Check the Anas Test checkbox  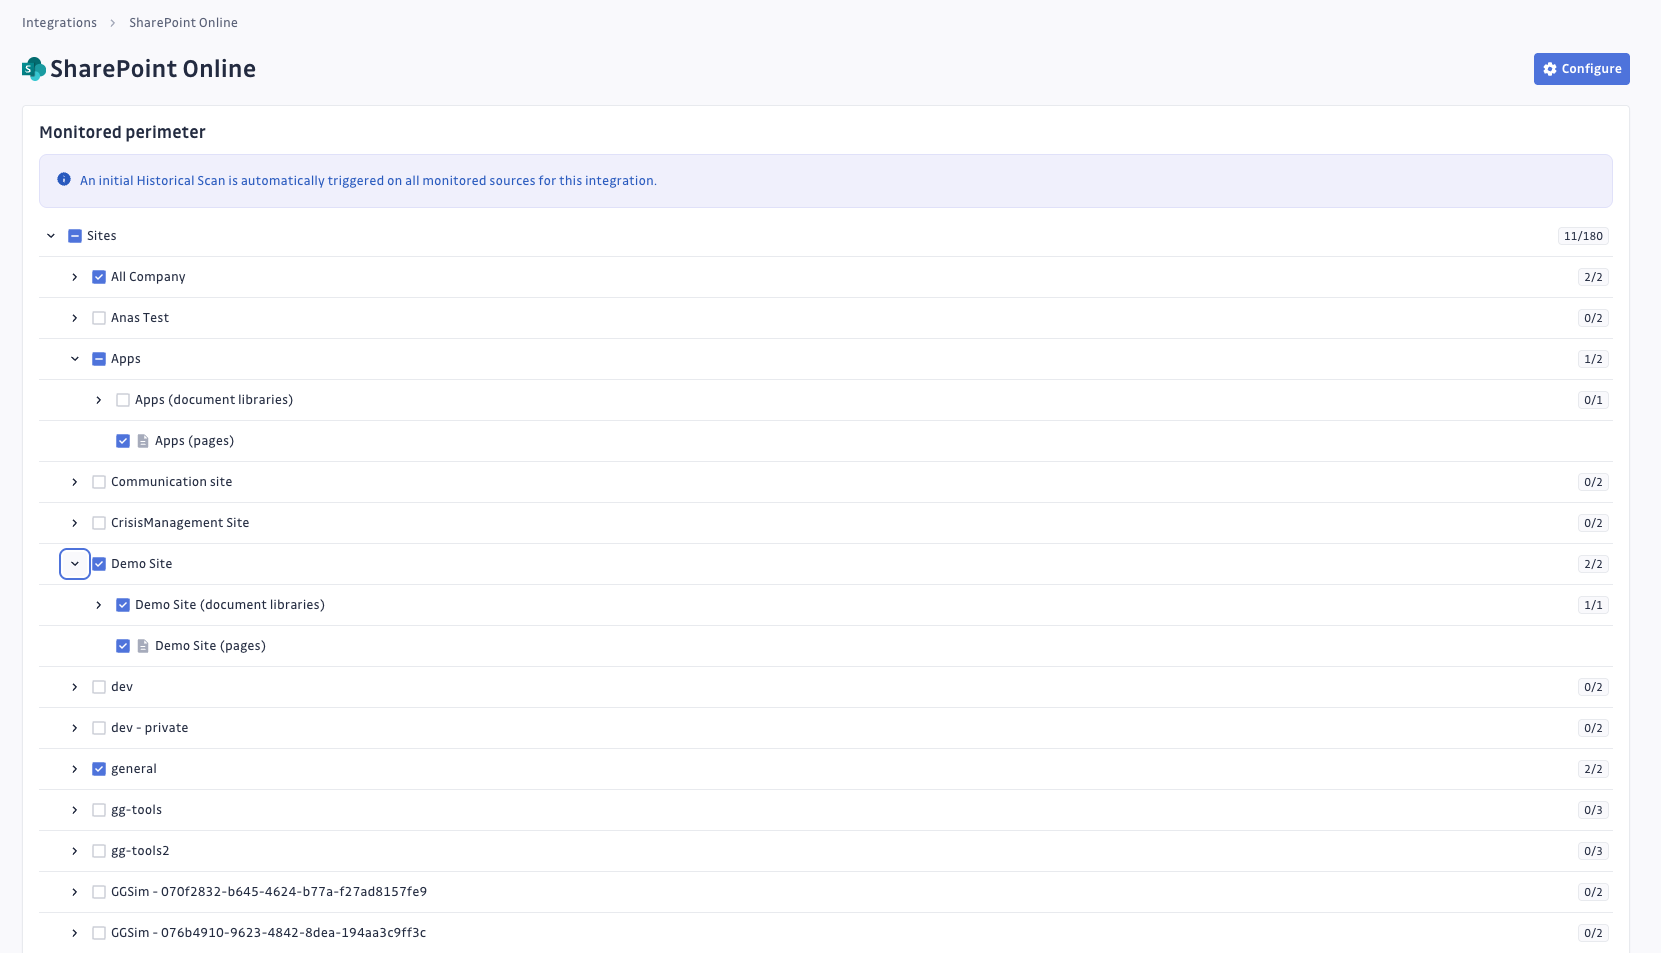tap(99, 318)
